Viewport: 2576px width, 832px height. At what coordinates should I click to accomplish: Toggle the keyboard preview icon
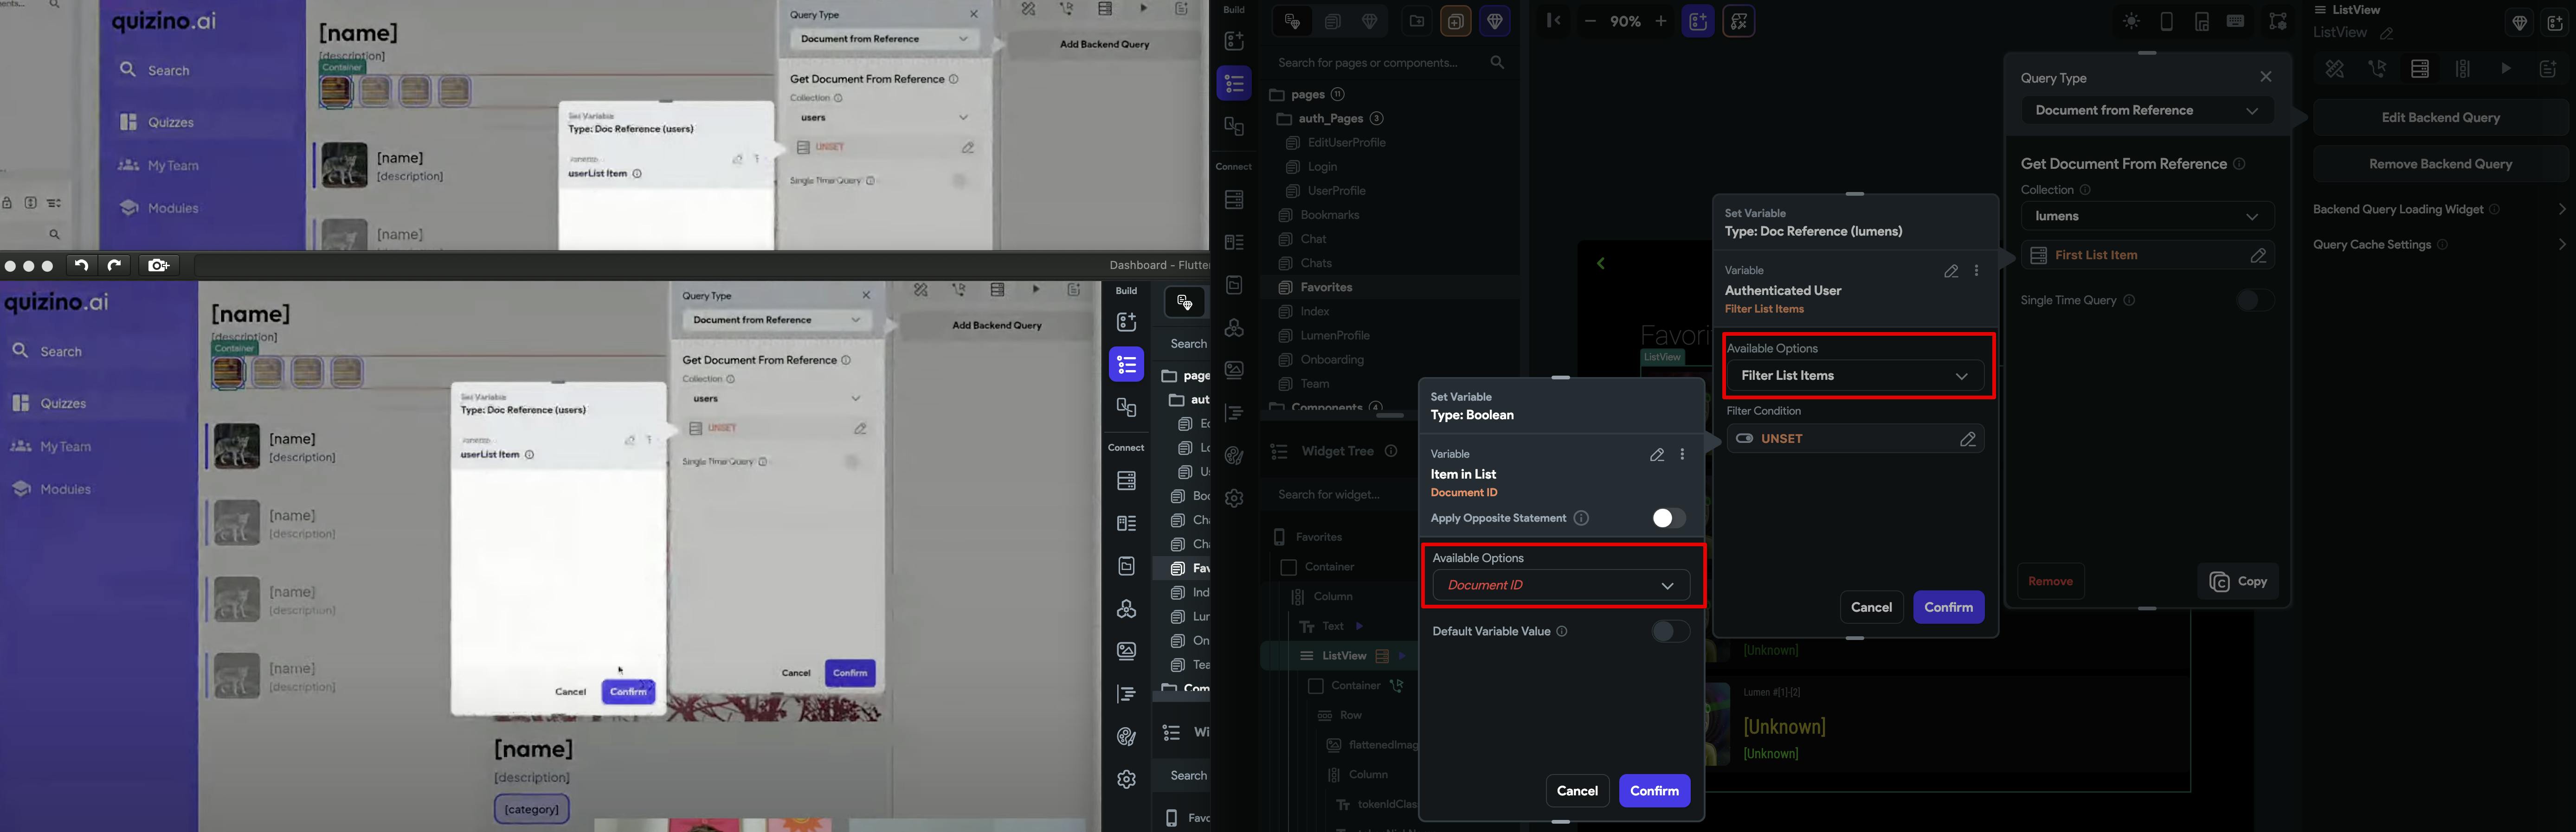tap(2236, 22)
